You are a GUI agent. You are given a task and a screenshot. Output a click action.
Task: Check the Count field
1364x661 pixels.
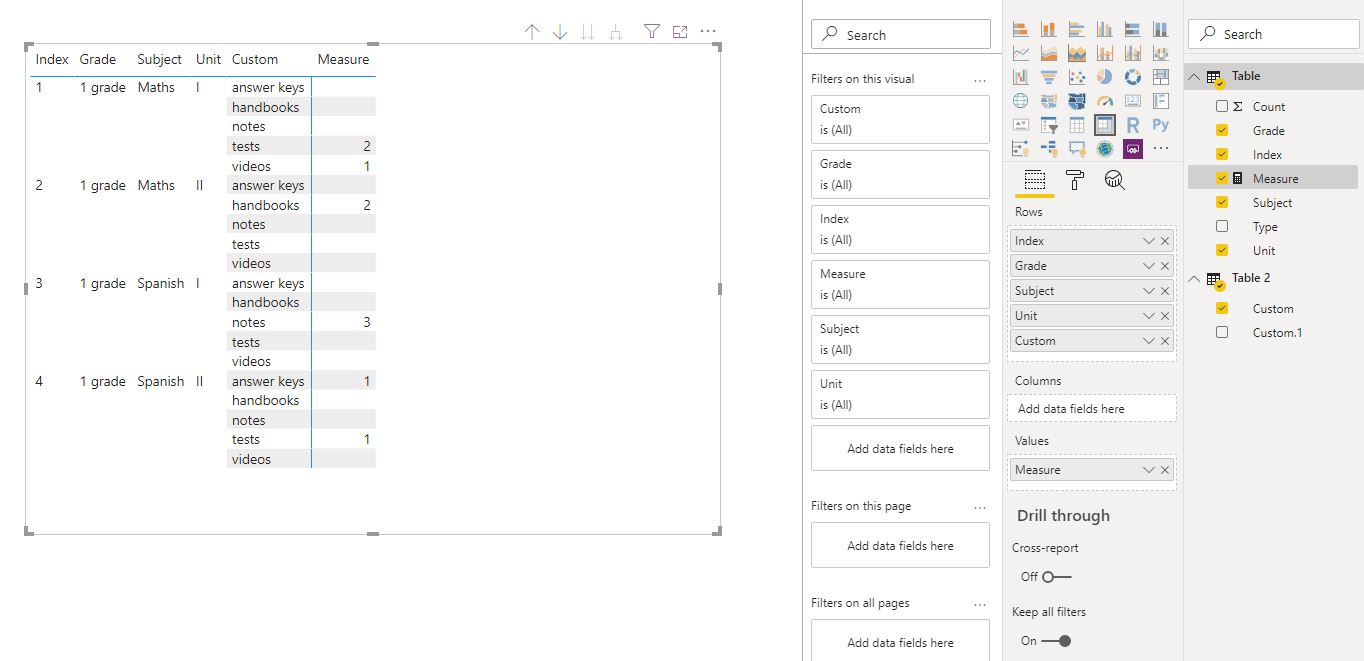point(1222,106)
